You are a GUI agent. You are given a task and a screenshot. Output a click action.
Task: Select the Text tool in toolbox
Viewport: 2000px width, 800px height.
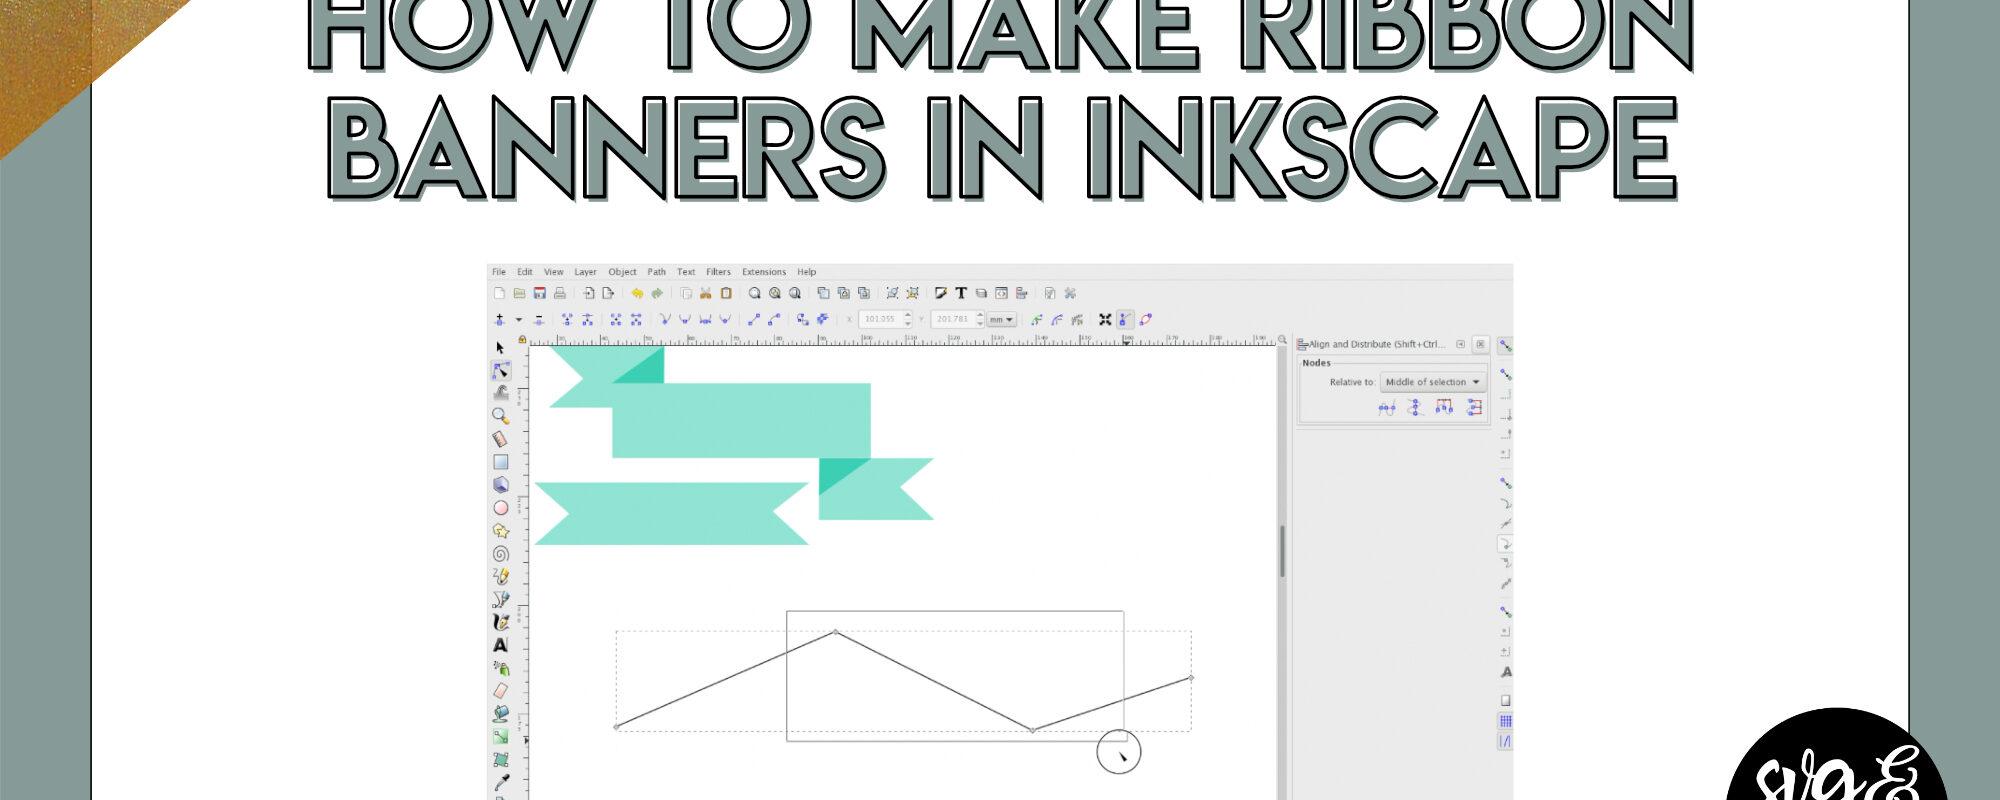point(501,645)
